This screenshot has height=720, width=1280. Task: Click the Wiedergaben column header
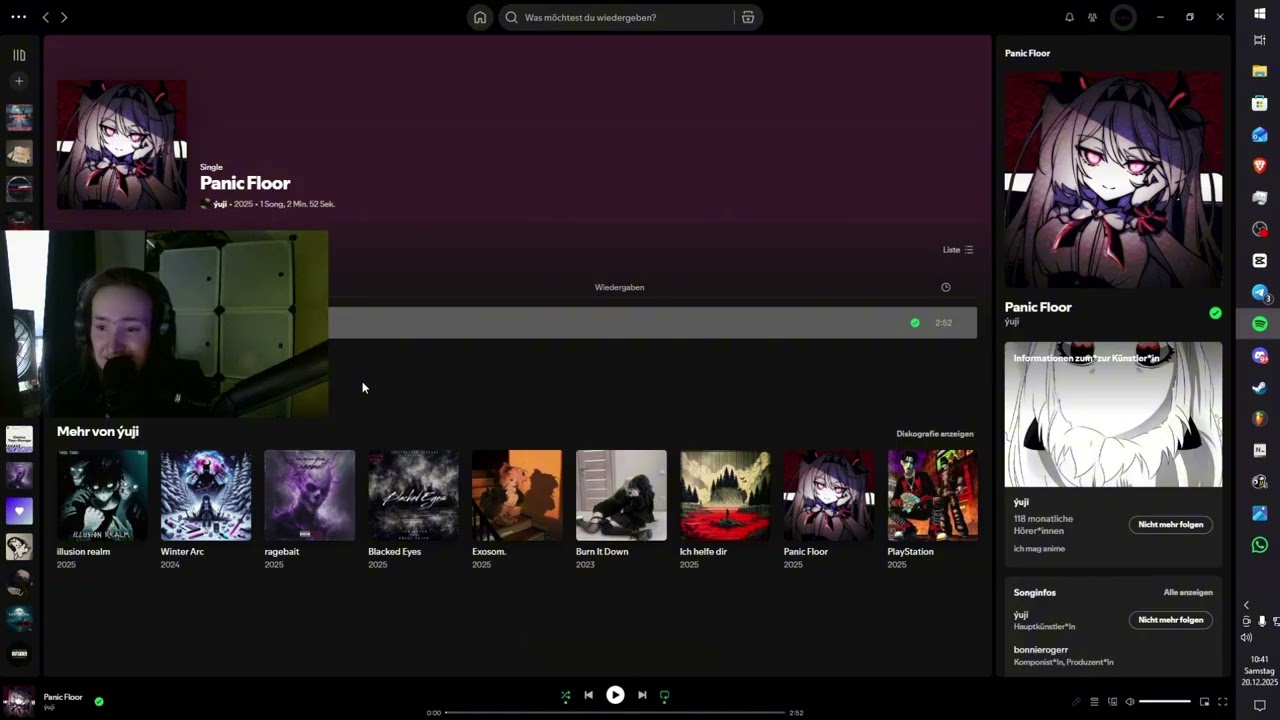click(619, 287)
